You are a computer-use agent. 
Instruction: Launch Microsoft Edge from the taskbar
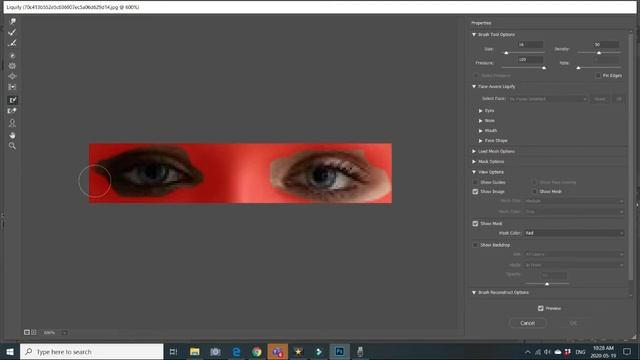pyautogui.click(x=236, y=351)
